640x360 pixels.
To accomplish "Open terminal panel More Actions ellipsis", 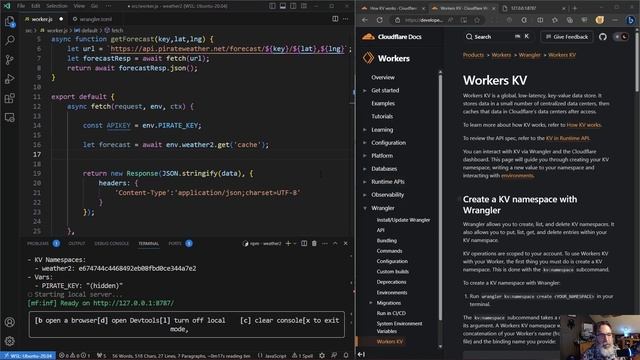I will (x=325, y=243).
